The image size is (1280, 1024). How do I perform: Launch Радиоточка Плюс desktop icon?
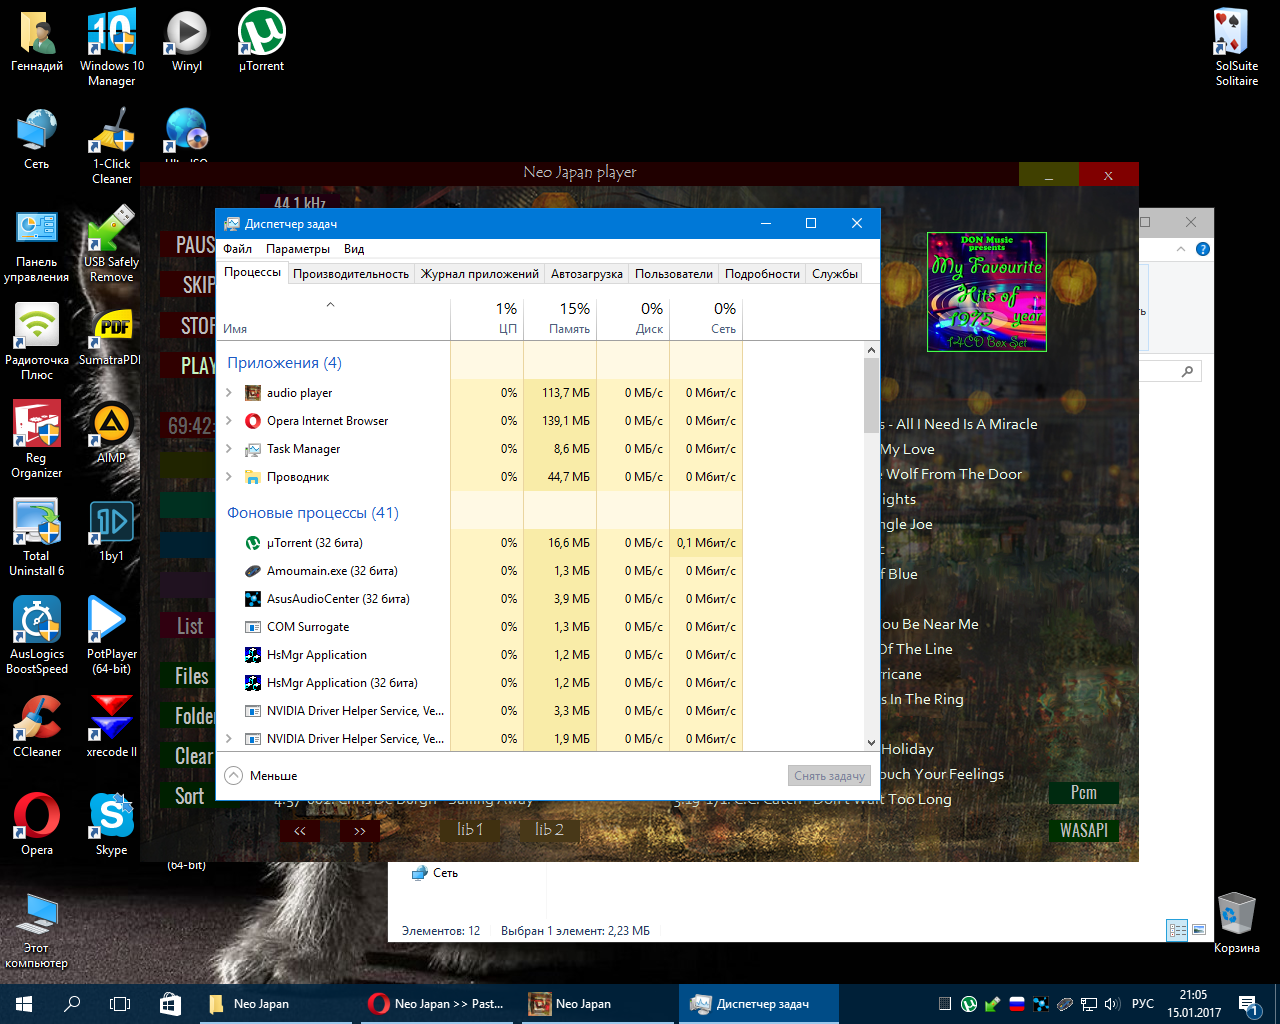coord(37,343)
